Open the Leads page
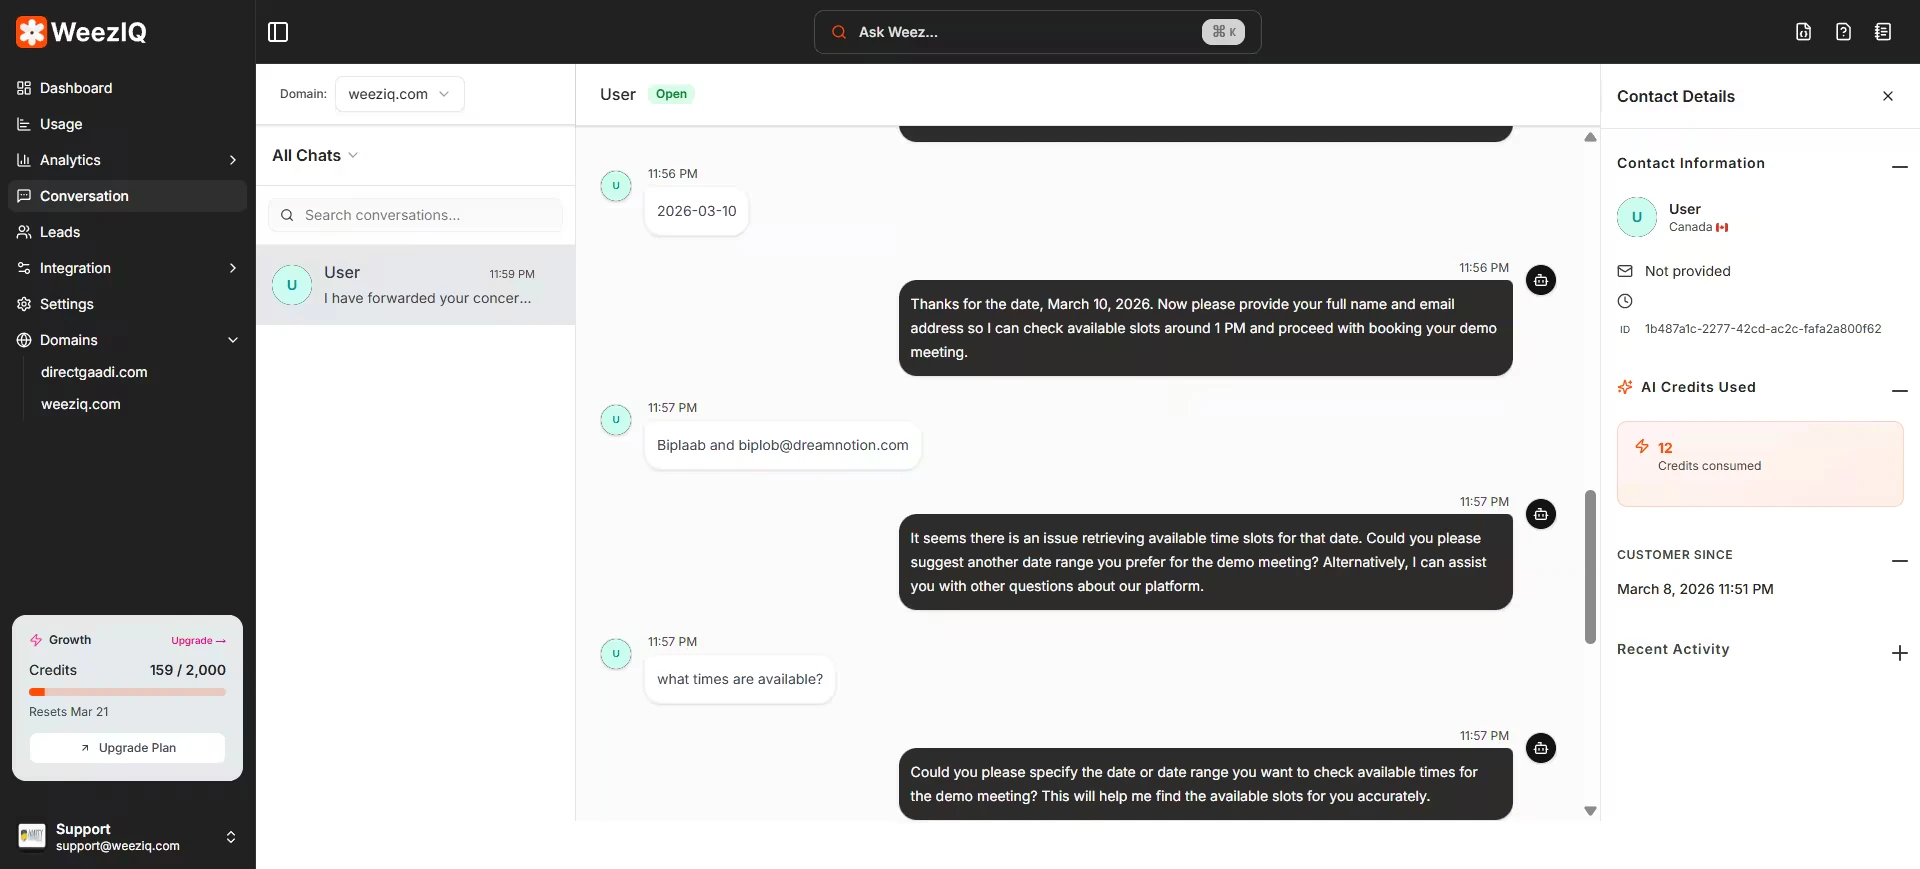1920x869 pixels. coord(127,232)
